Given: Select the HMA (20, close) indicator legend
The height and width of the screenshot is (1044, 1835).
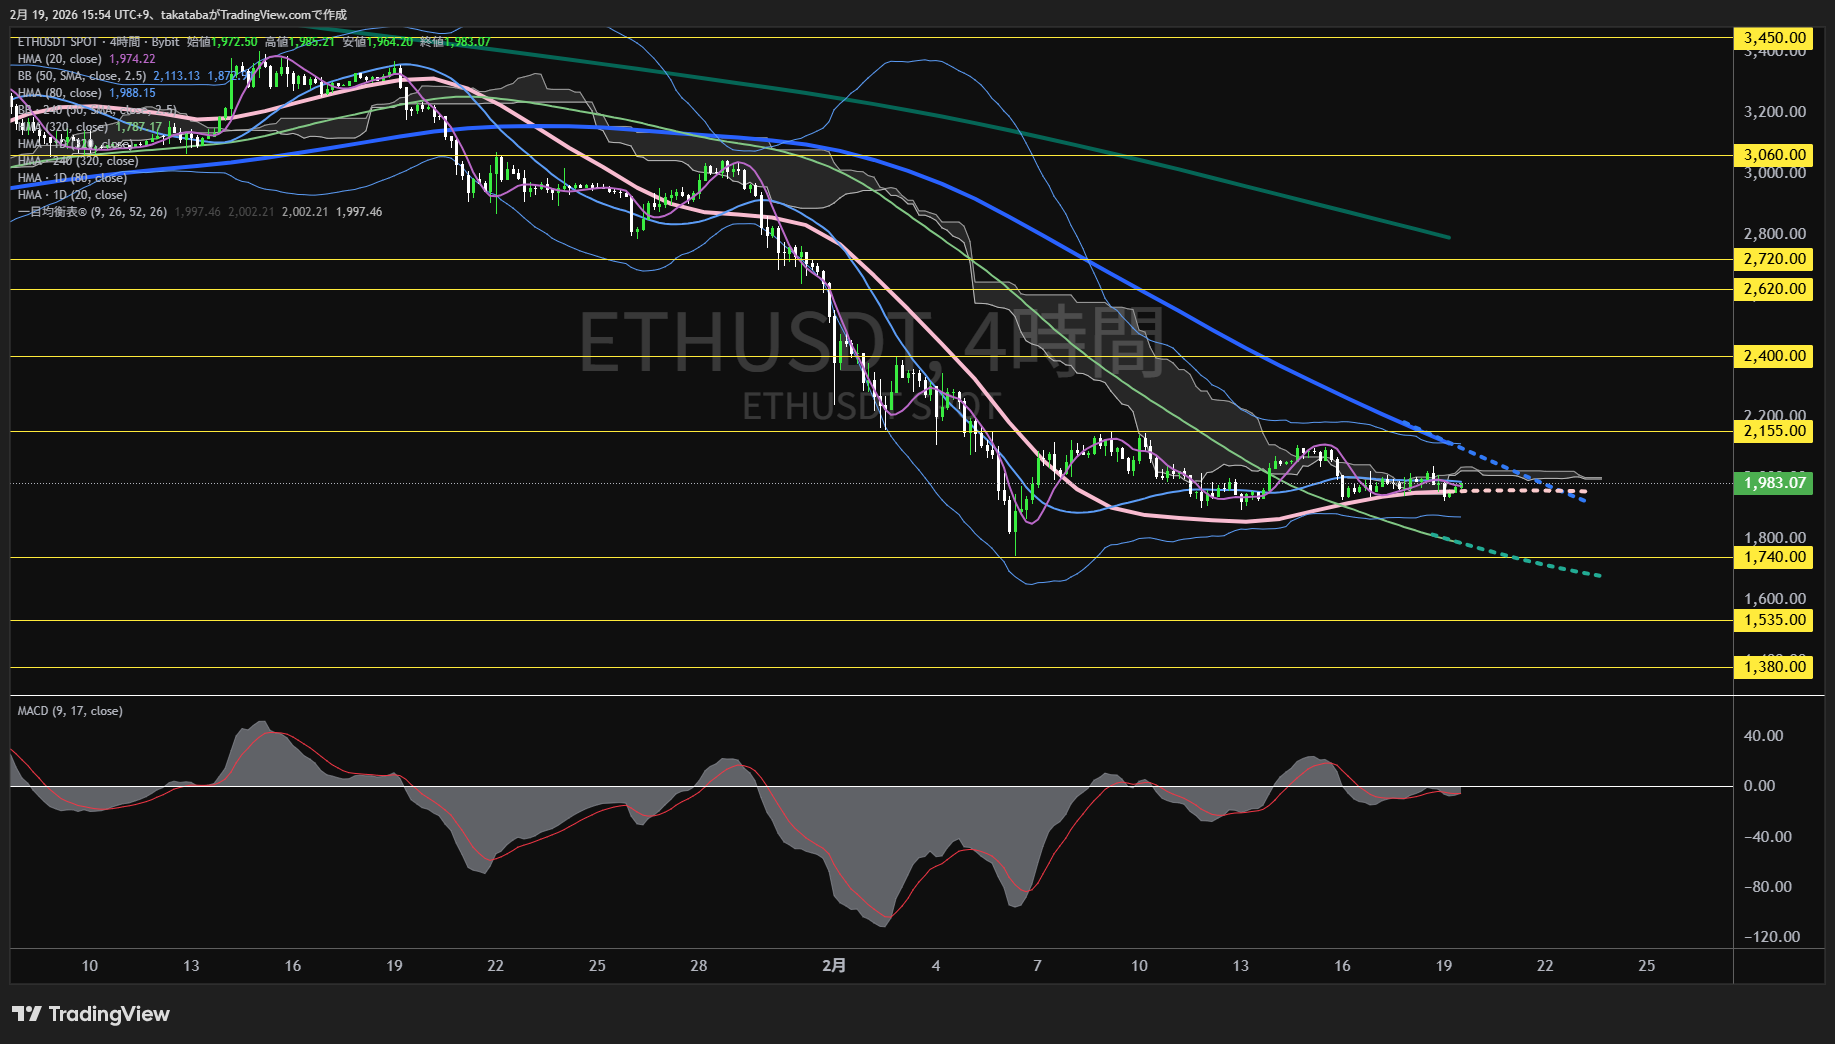Looking at the screenshot, I should coord(59,59).
